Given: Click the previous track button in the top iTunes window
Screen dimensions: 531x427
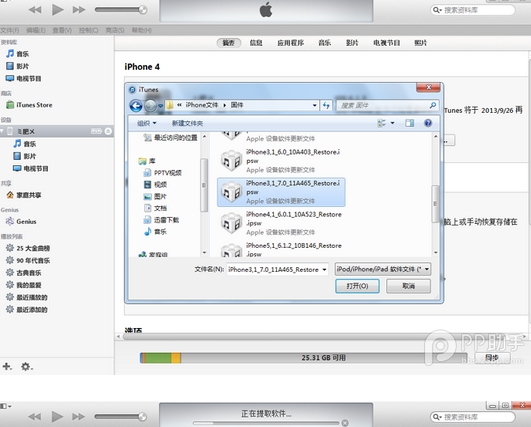Looking at the screenshot, I should tap(35, 9).
